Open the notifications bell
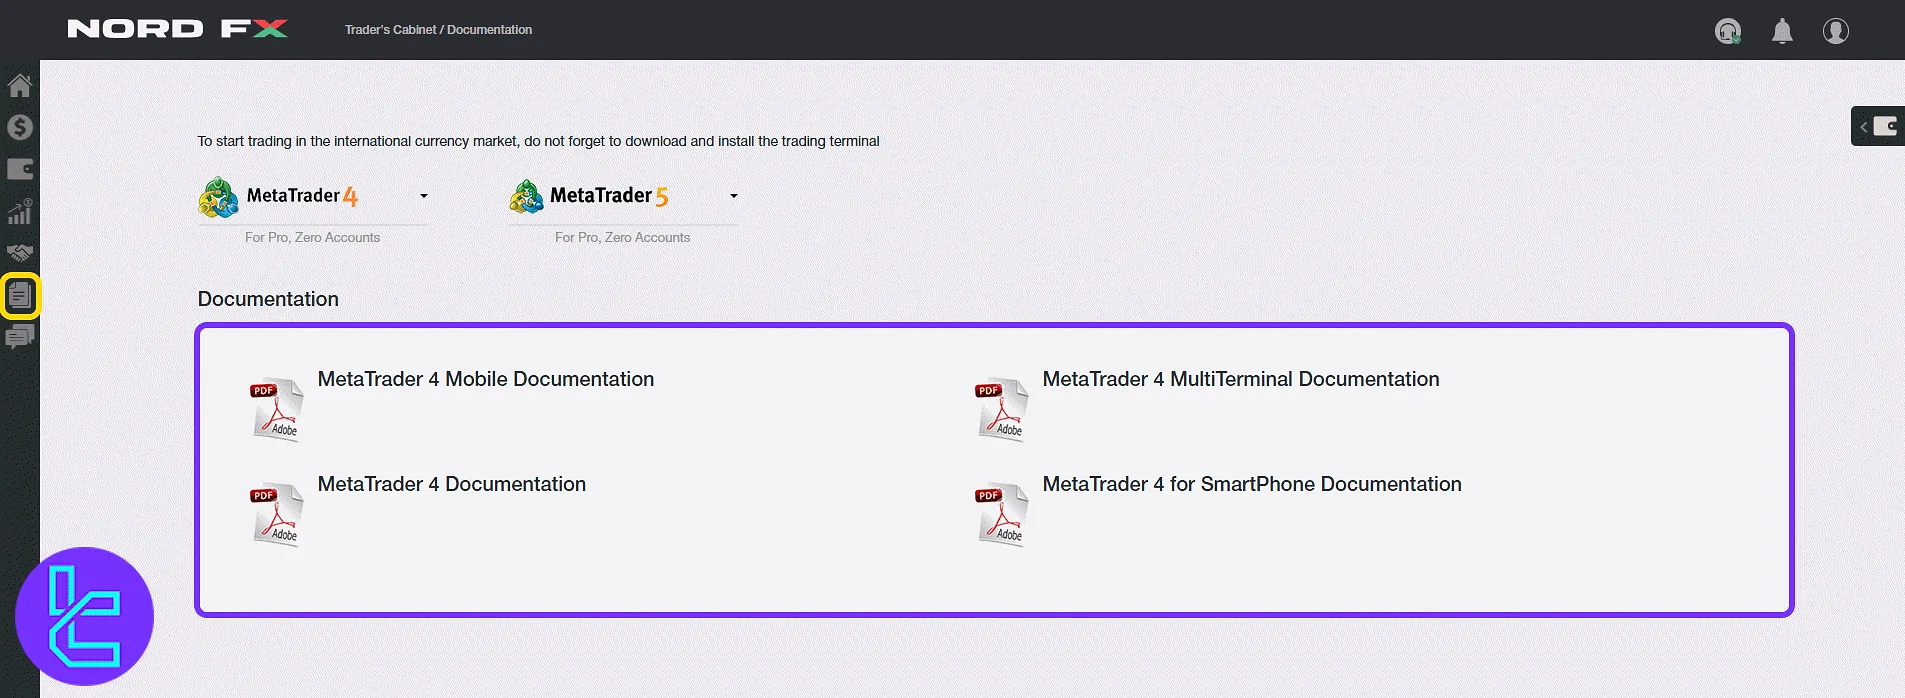This screenshot has width=1905, height=698. coord(1782,31)
